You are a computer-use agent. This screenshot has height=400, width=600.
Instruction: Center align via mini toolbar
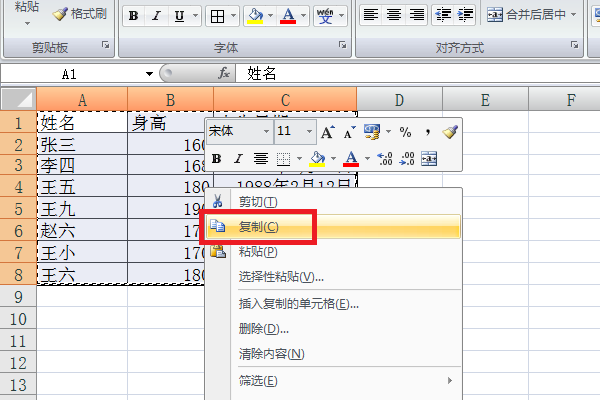(x=261, y=158)
